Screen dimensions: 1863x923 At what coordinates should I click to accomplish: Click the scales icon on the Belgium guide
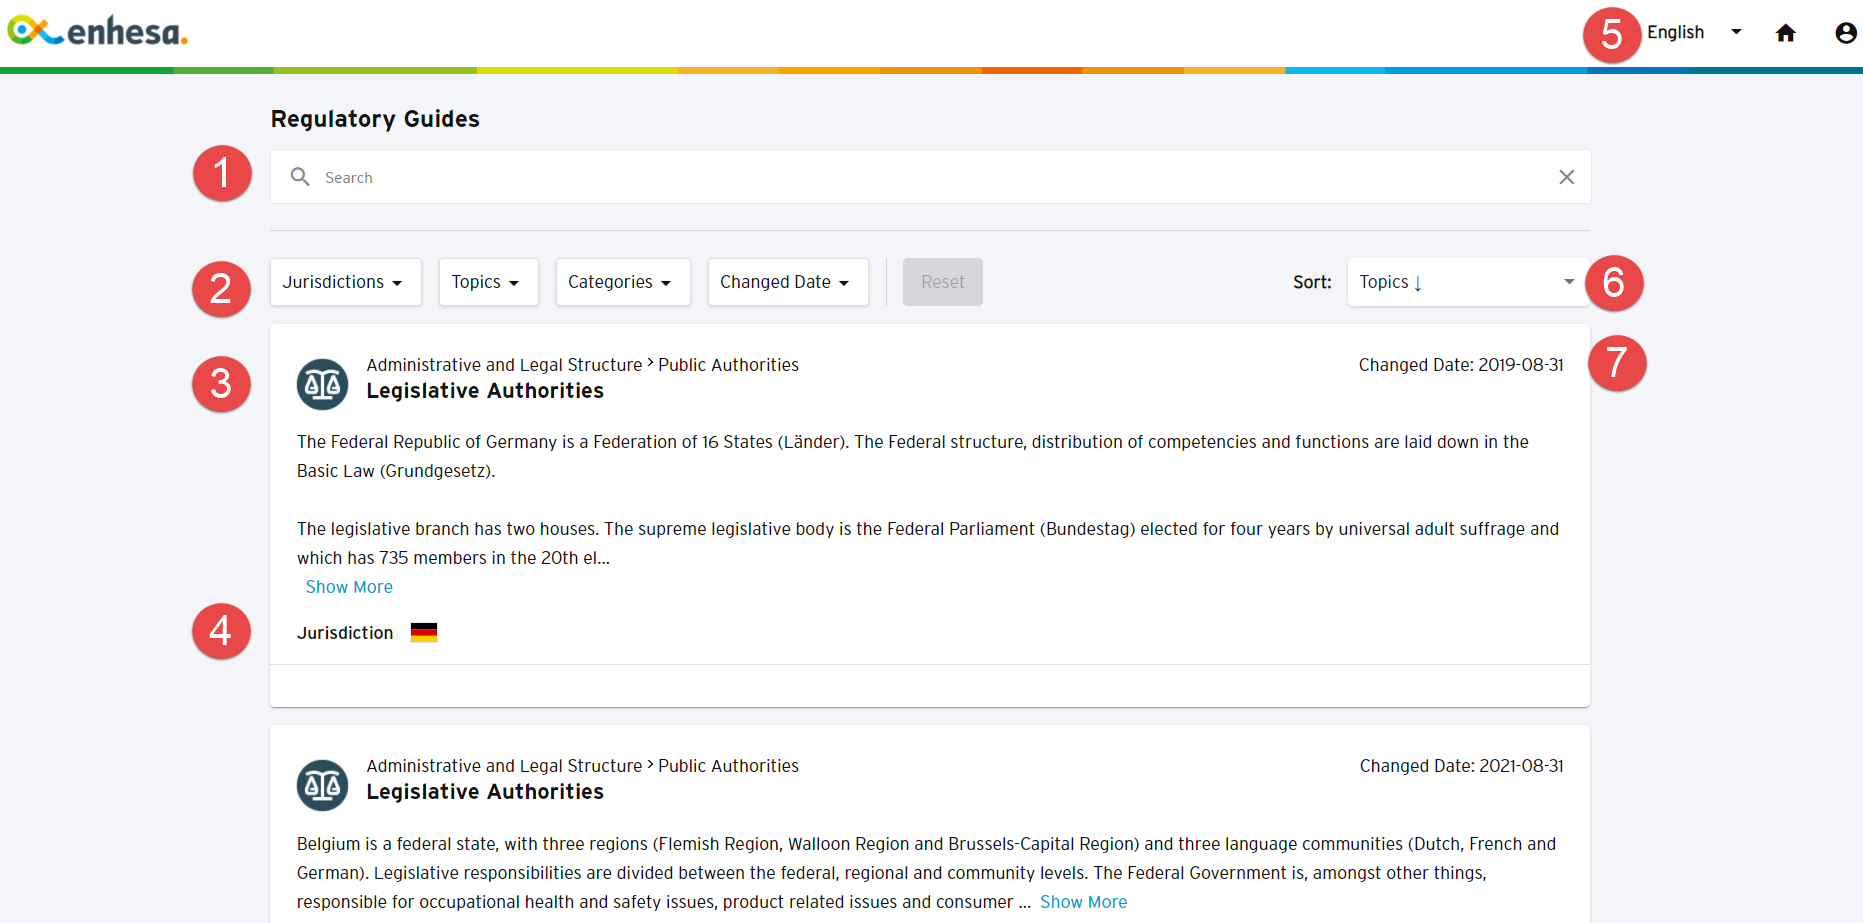(322, 785)
